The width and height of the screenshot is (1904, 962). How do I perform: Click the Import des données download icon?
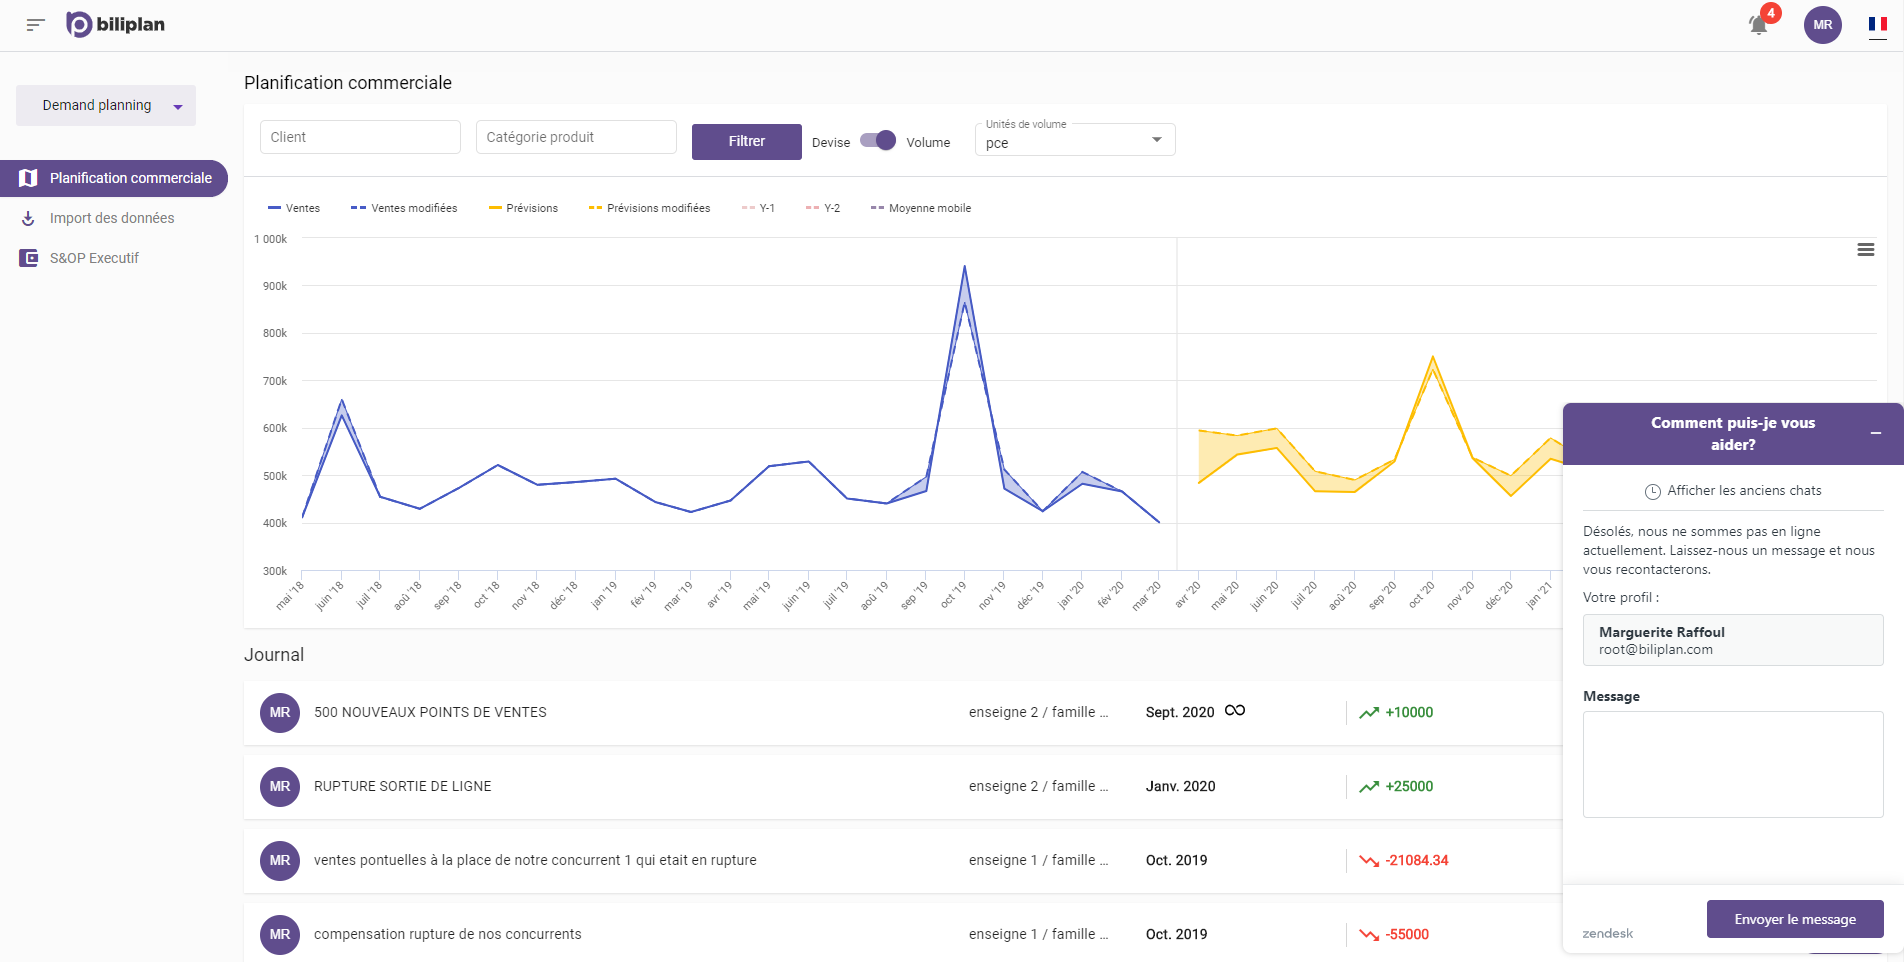(x=29, y=218)
